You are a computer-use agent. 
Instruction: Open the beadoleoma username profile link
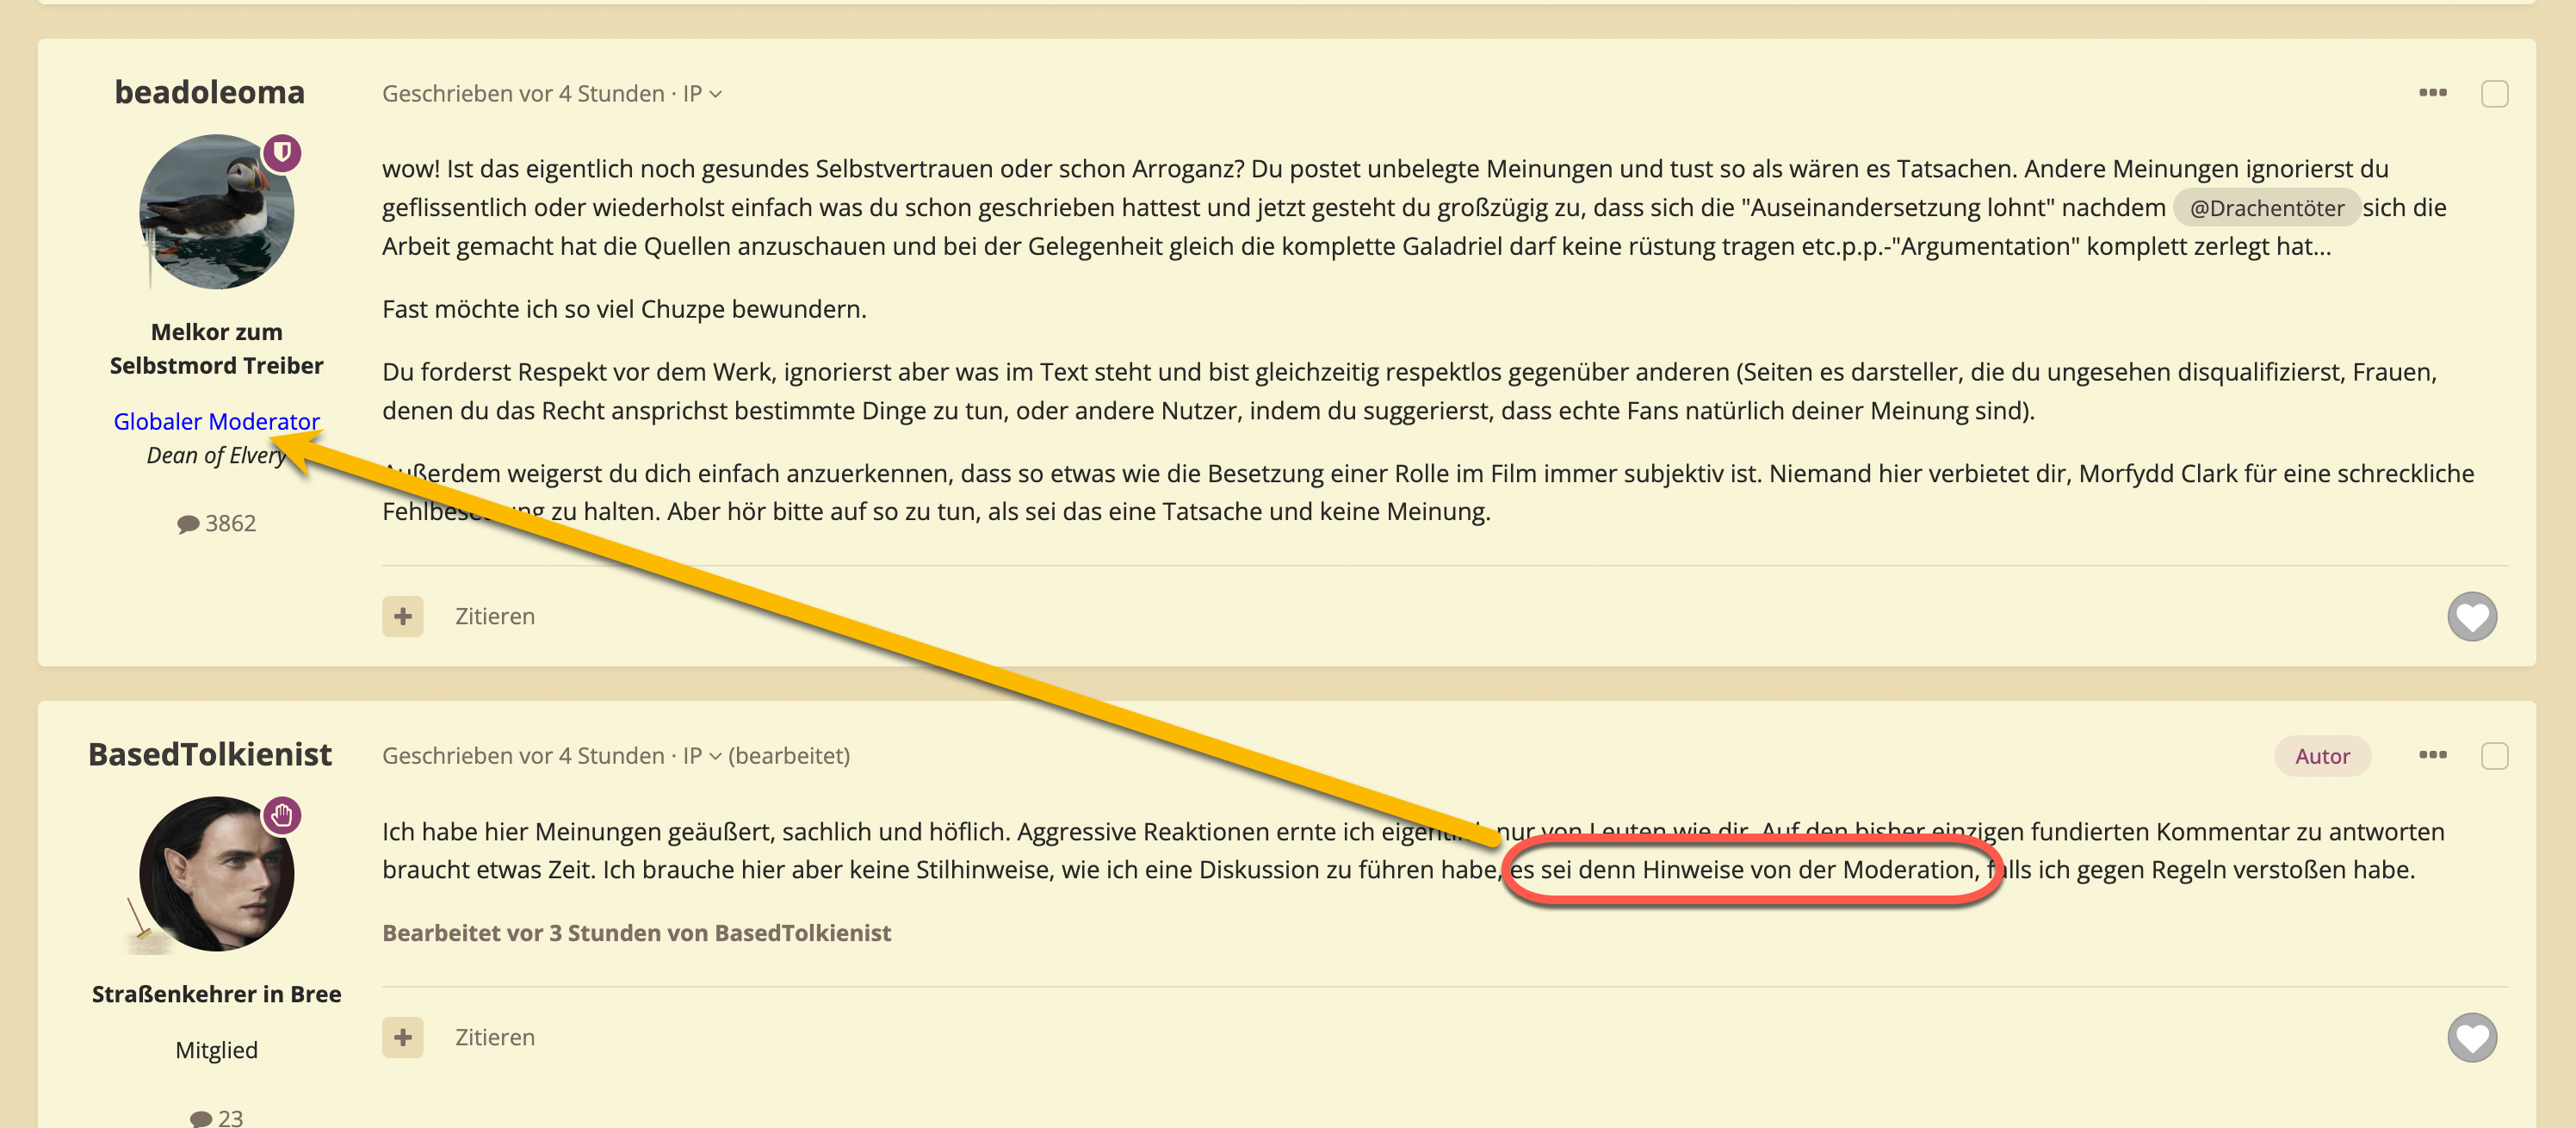(x=209, y=92)
